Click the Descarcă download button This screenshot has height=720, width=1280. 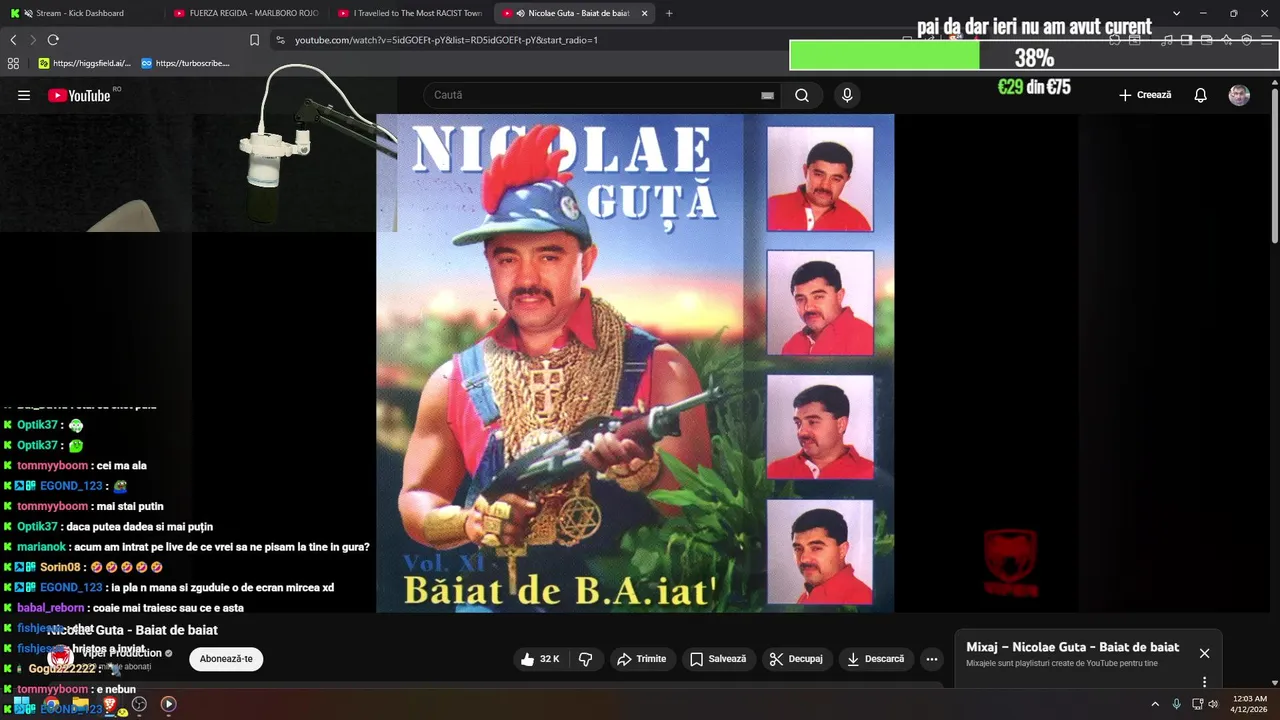(x=875, y=659)
